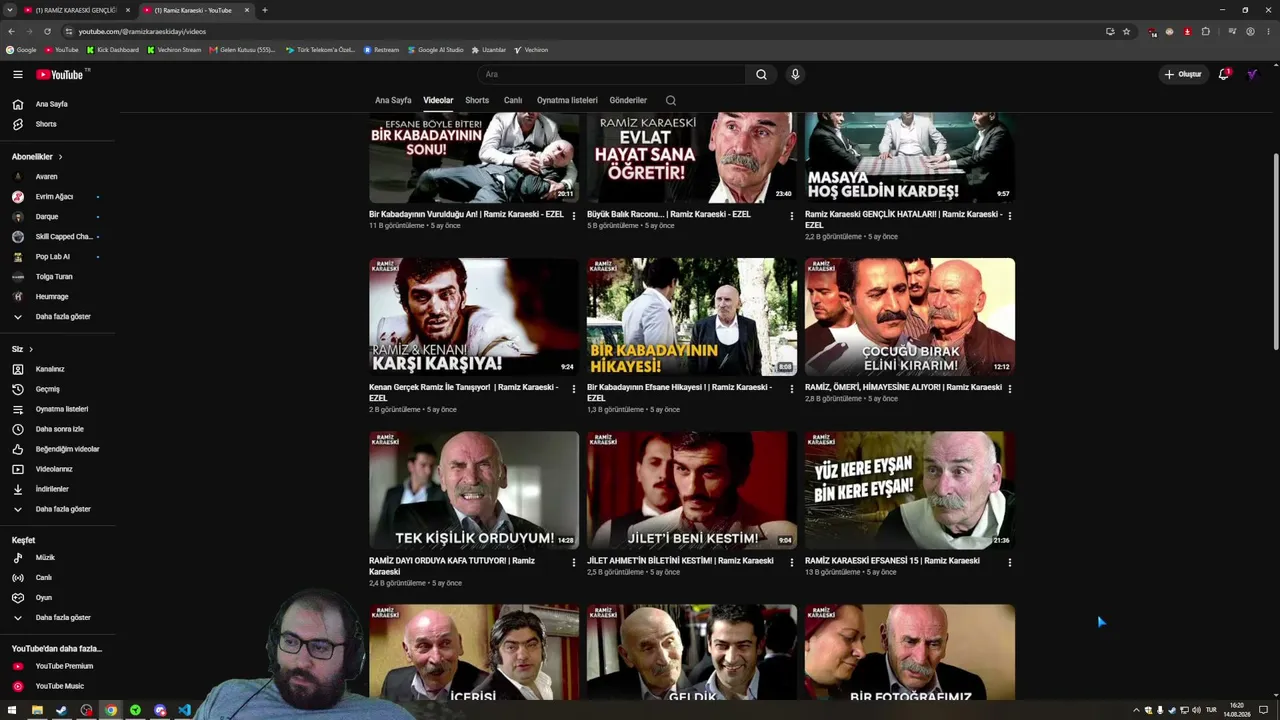Open options for Büyük Balık Racon video
Screen dimensions: 1280x720
pos(792,216)
